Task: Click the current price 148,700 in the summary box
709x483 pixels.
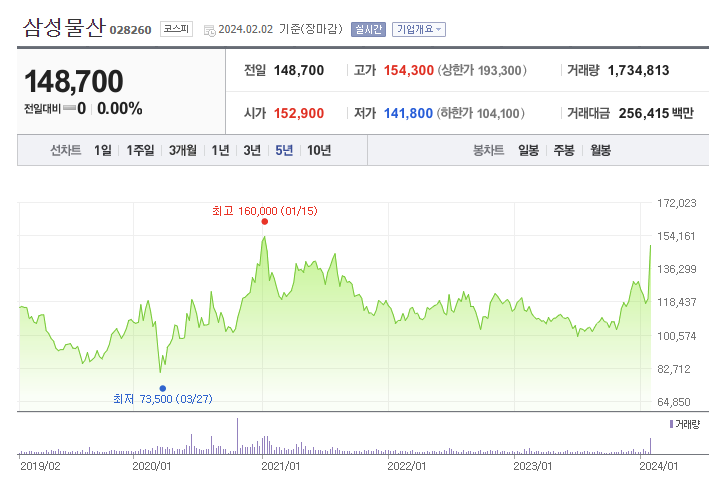Action: 73,81
